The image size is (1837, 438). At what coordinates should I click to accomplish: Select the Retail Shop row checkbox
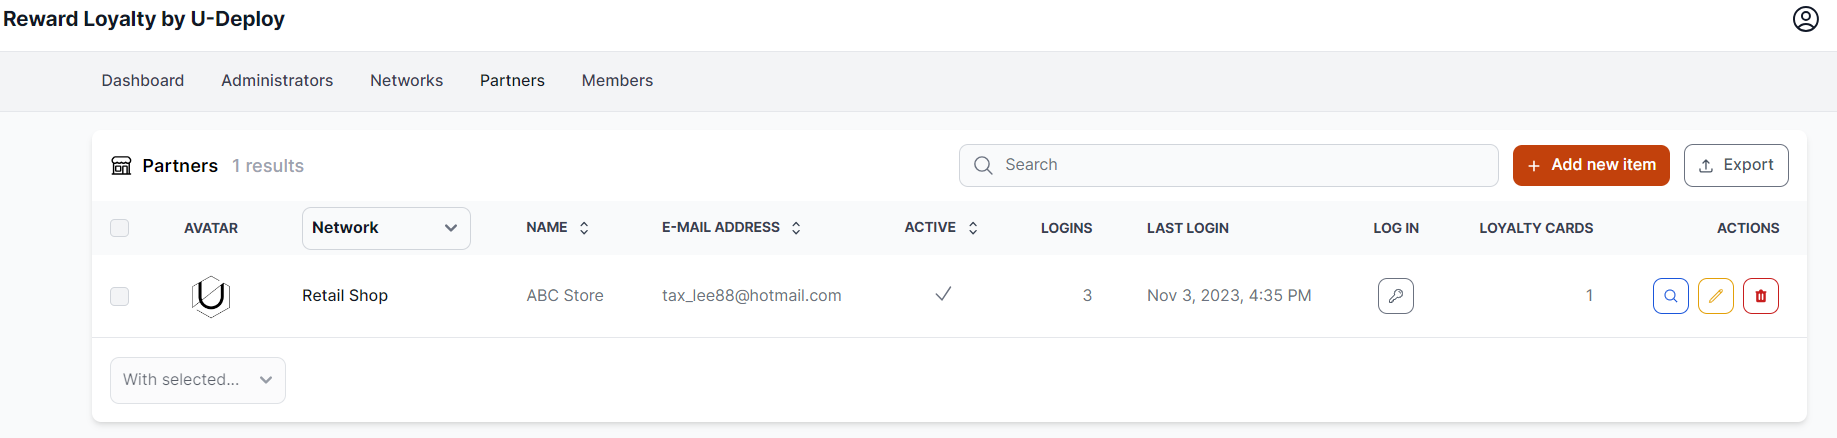pos(120,296)
